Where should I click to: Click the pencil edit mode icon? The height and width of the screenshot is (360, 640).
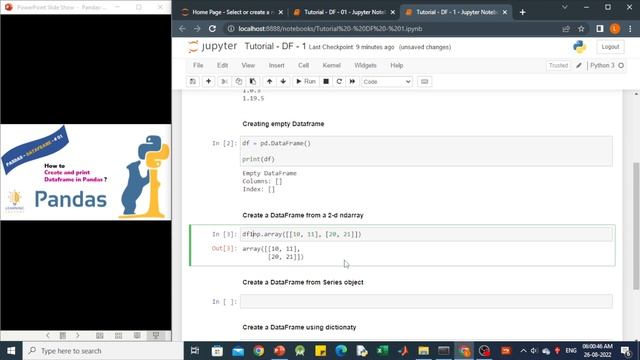click(x=579, y=65)
